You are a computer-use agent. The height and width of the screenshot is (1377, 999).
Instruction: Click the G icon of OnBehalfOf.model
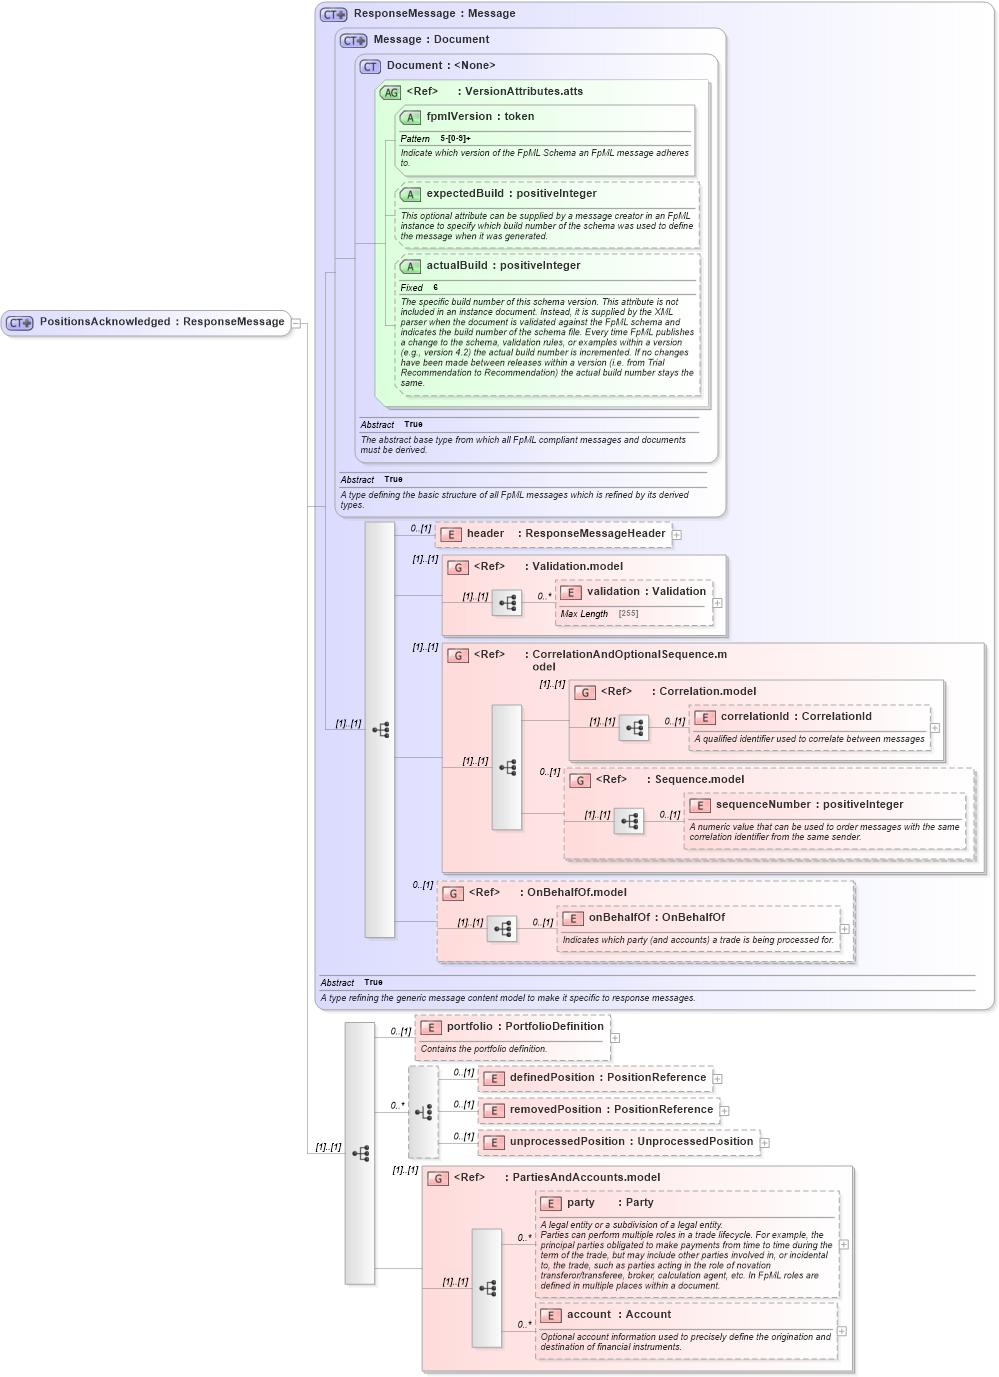(x=453, y=893)
